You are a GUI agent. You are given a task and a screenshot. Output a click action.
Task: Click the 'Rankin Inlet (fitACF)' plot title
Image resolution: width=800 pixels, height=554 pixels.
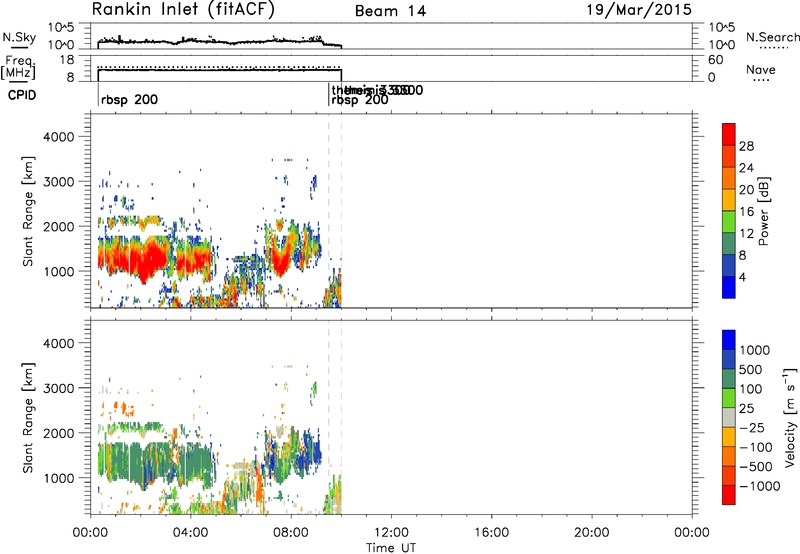click(x=184, y=10)
